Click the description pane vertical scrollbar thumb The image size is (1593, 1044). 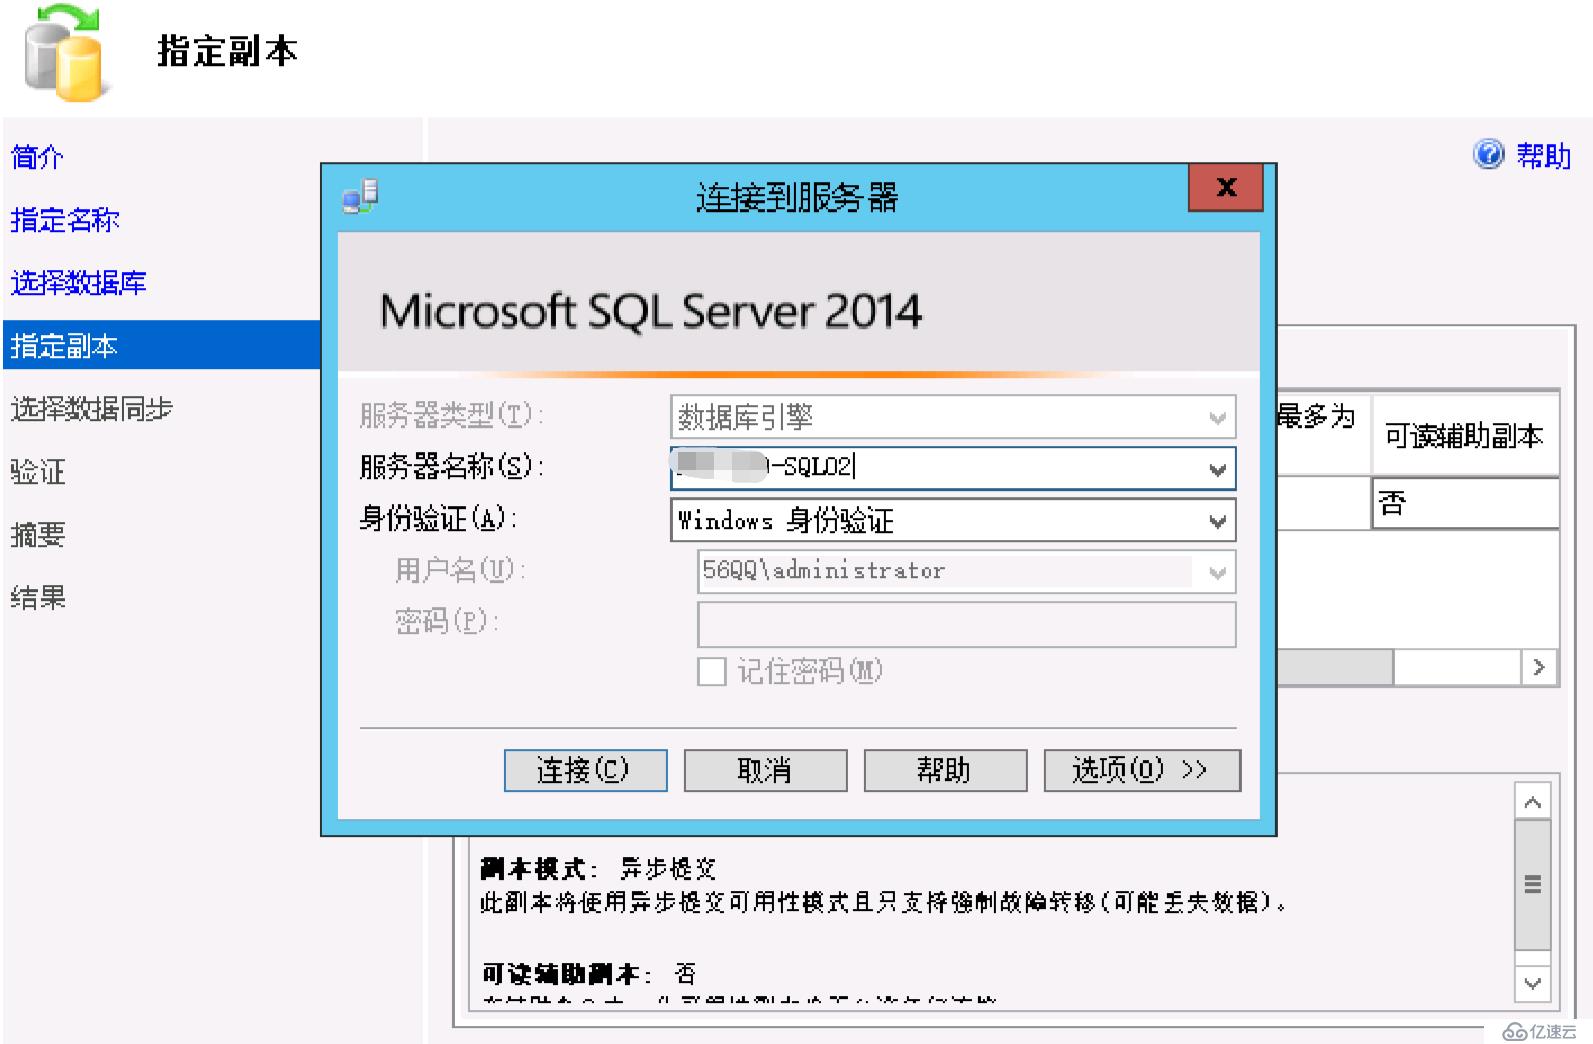click(x=1532, y=884)
